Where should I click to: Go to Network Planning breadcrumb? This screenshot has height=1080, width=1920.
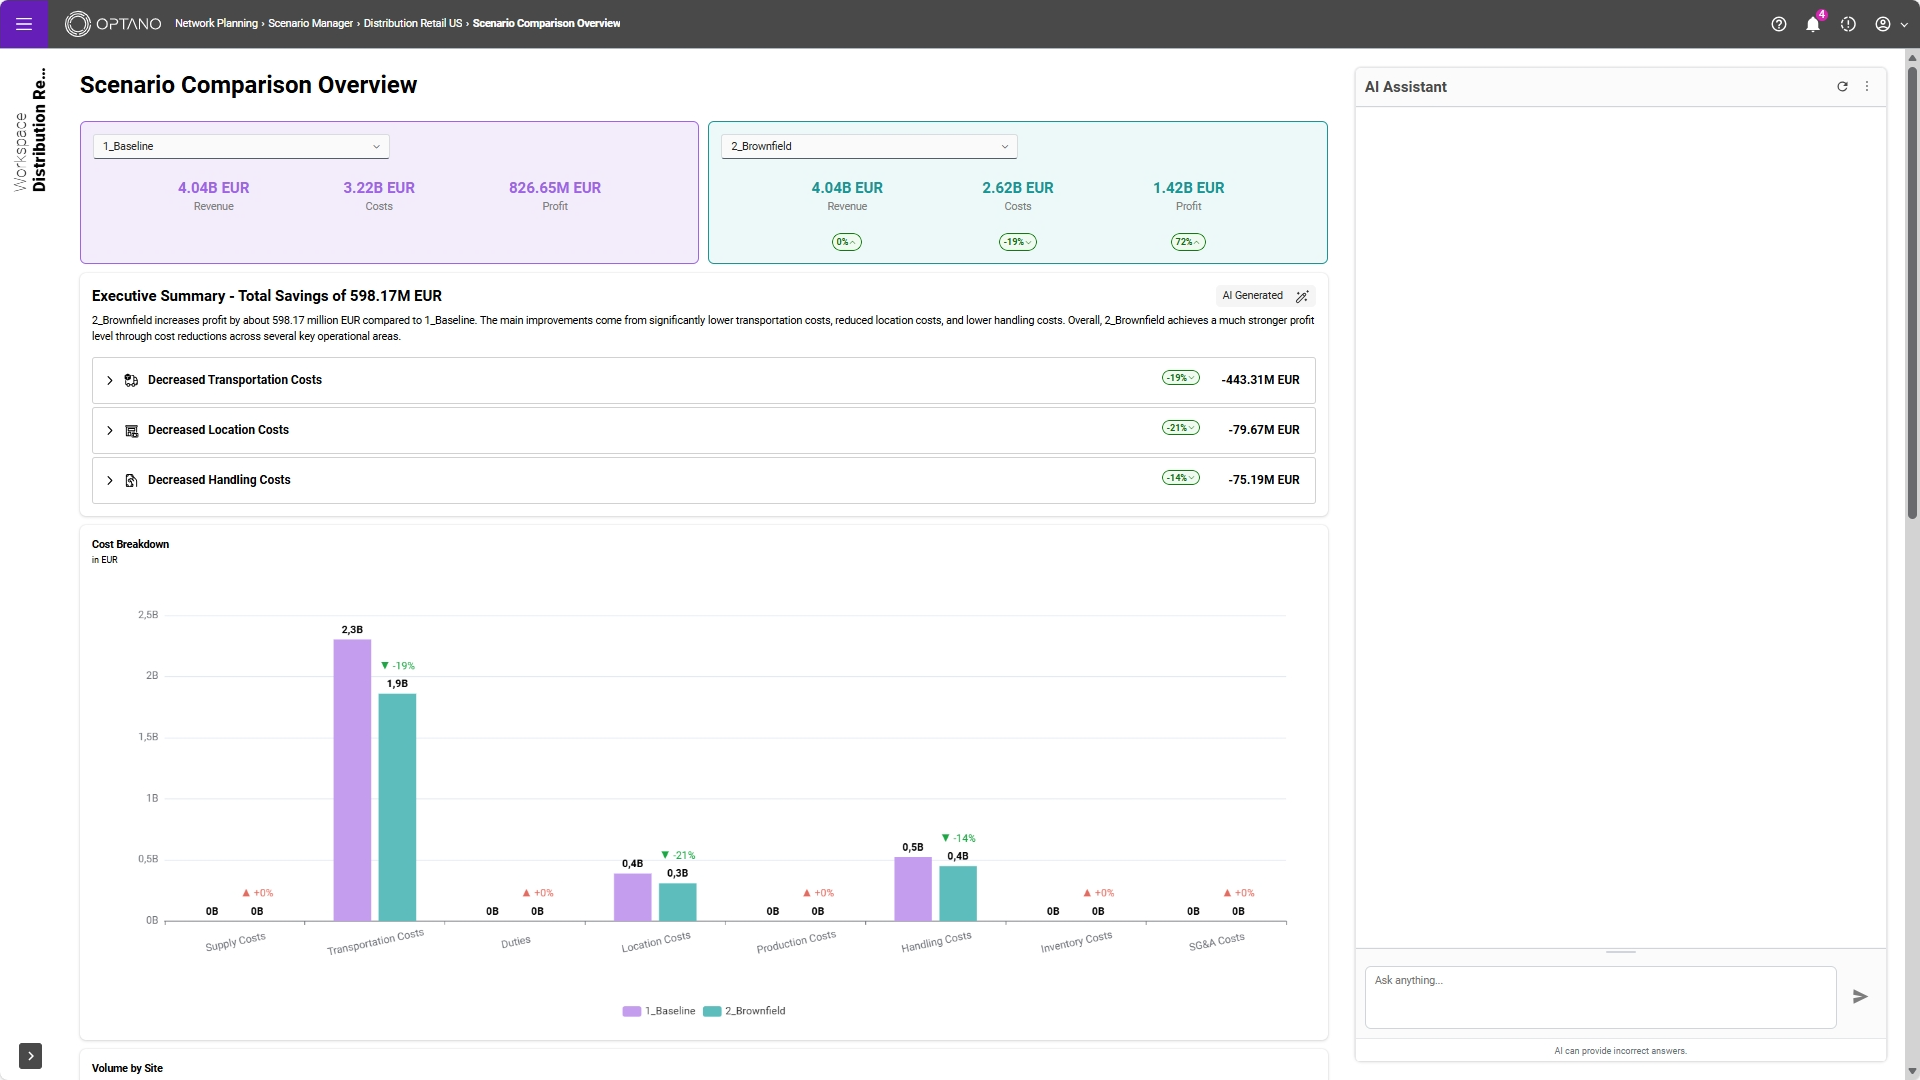[216, 23]
